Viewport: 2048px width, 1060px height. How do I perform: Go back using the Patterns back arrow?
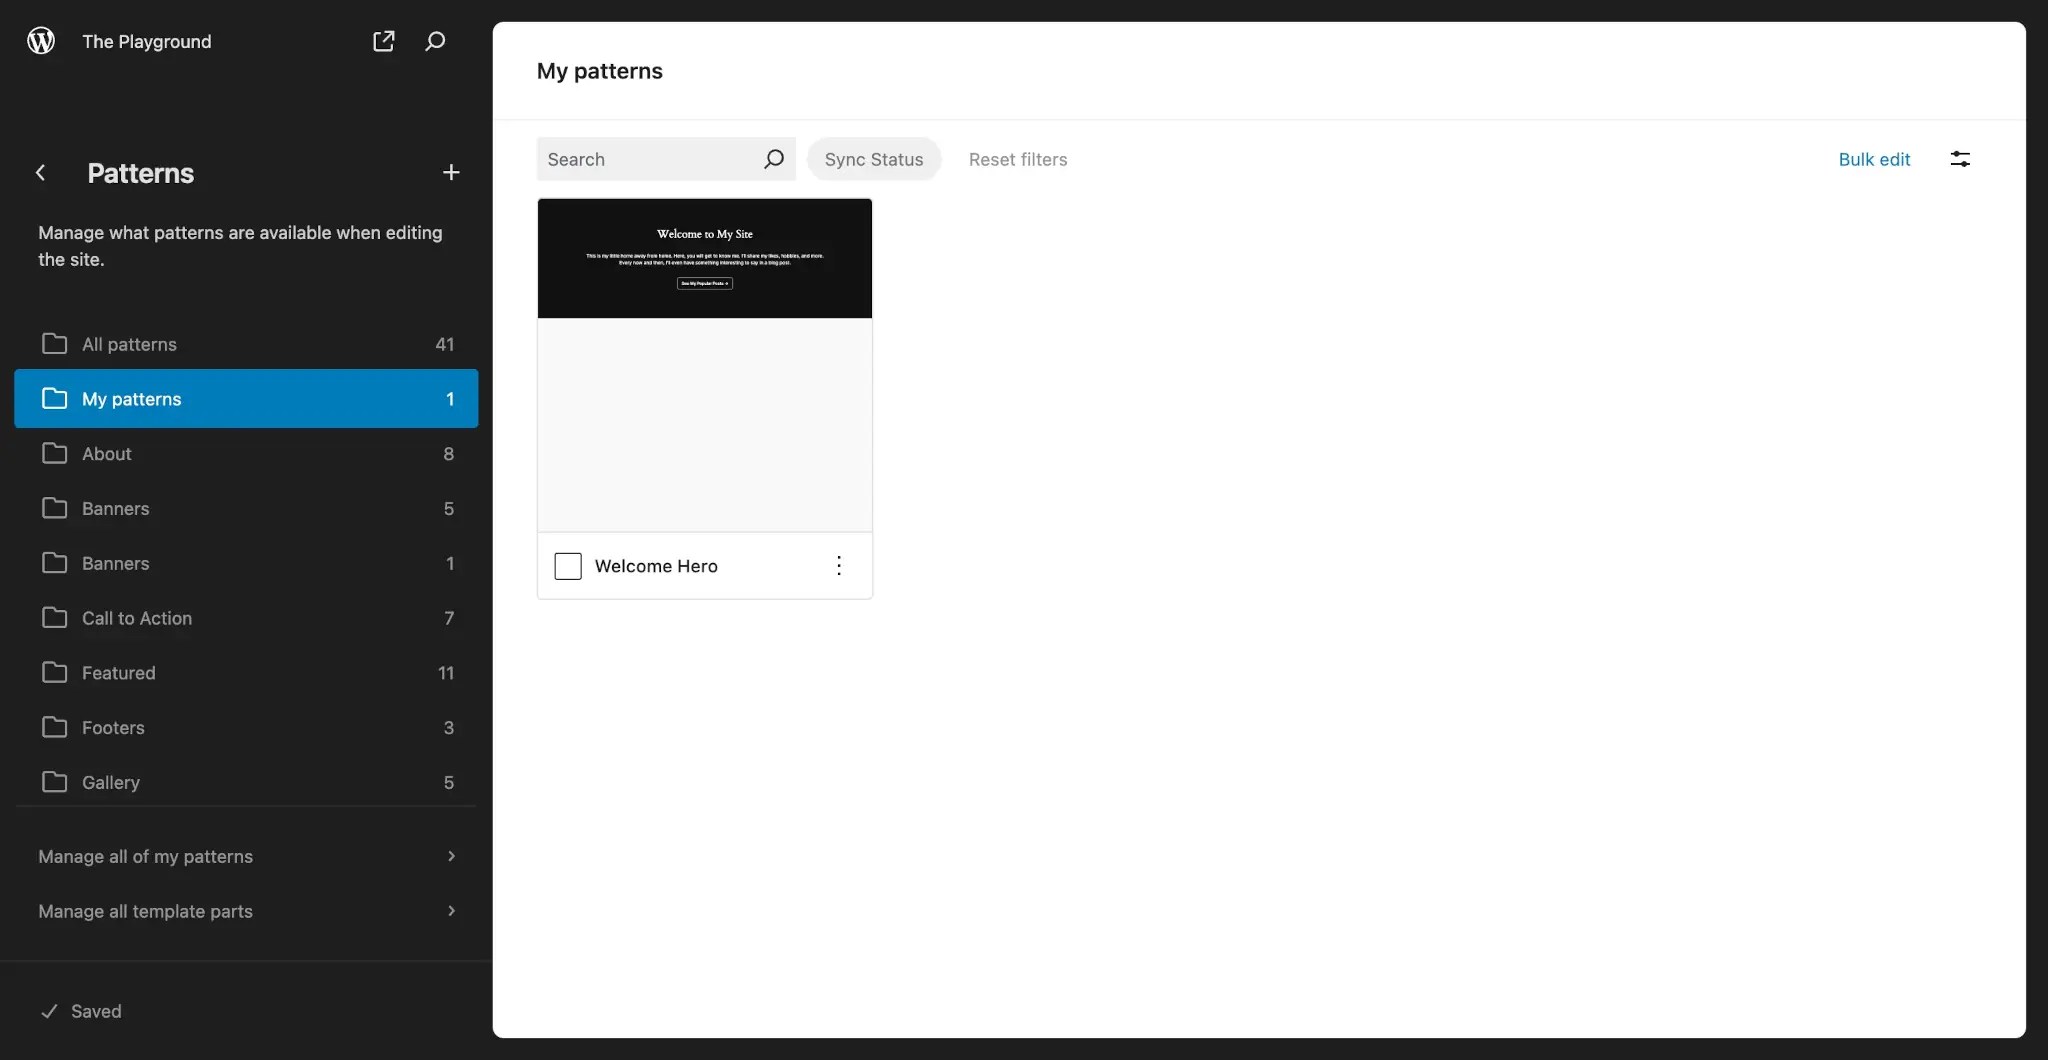point(40,172)
